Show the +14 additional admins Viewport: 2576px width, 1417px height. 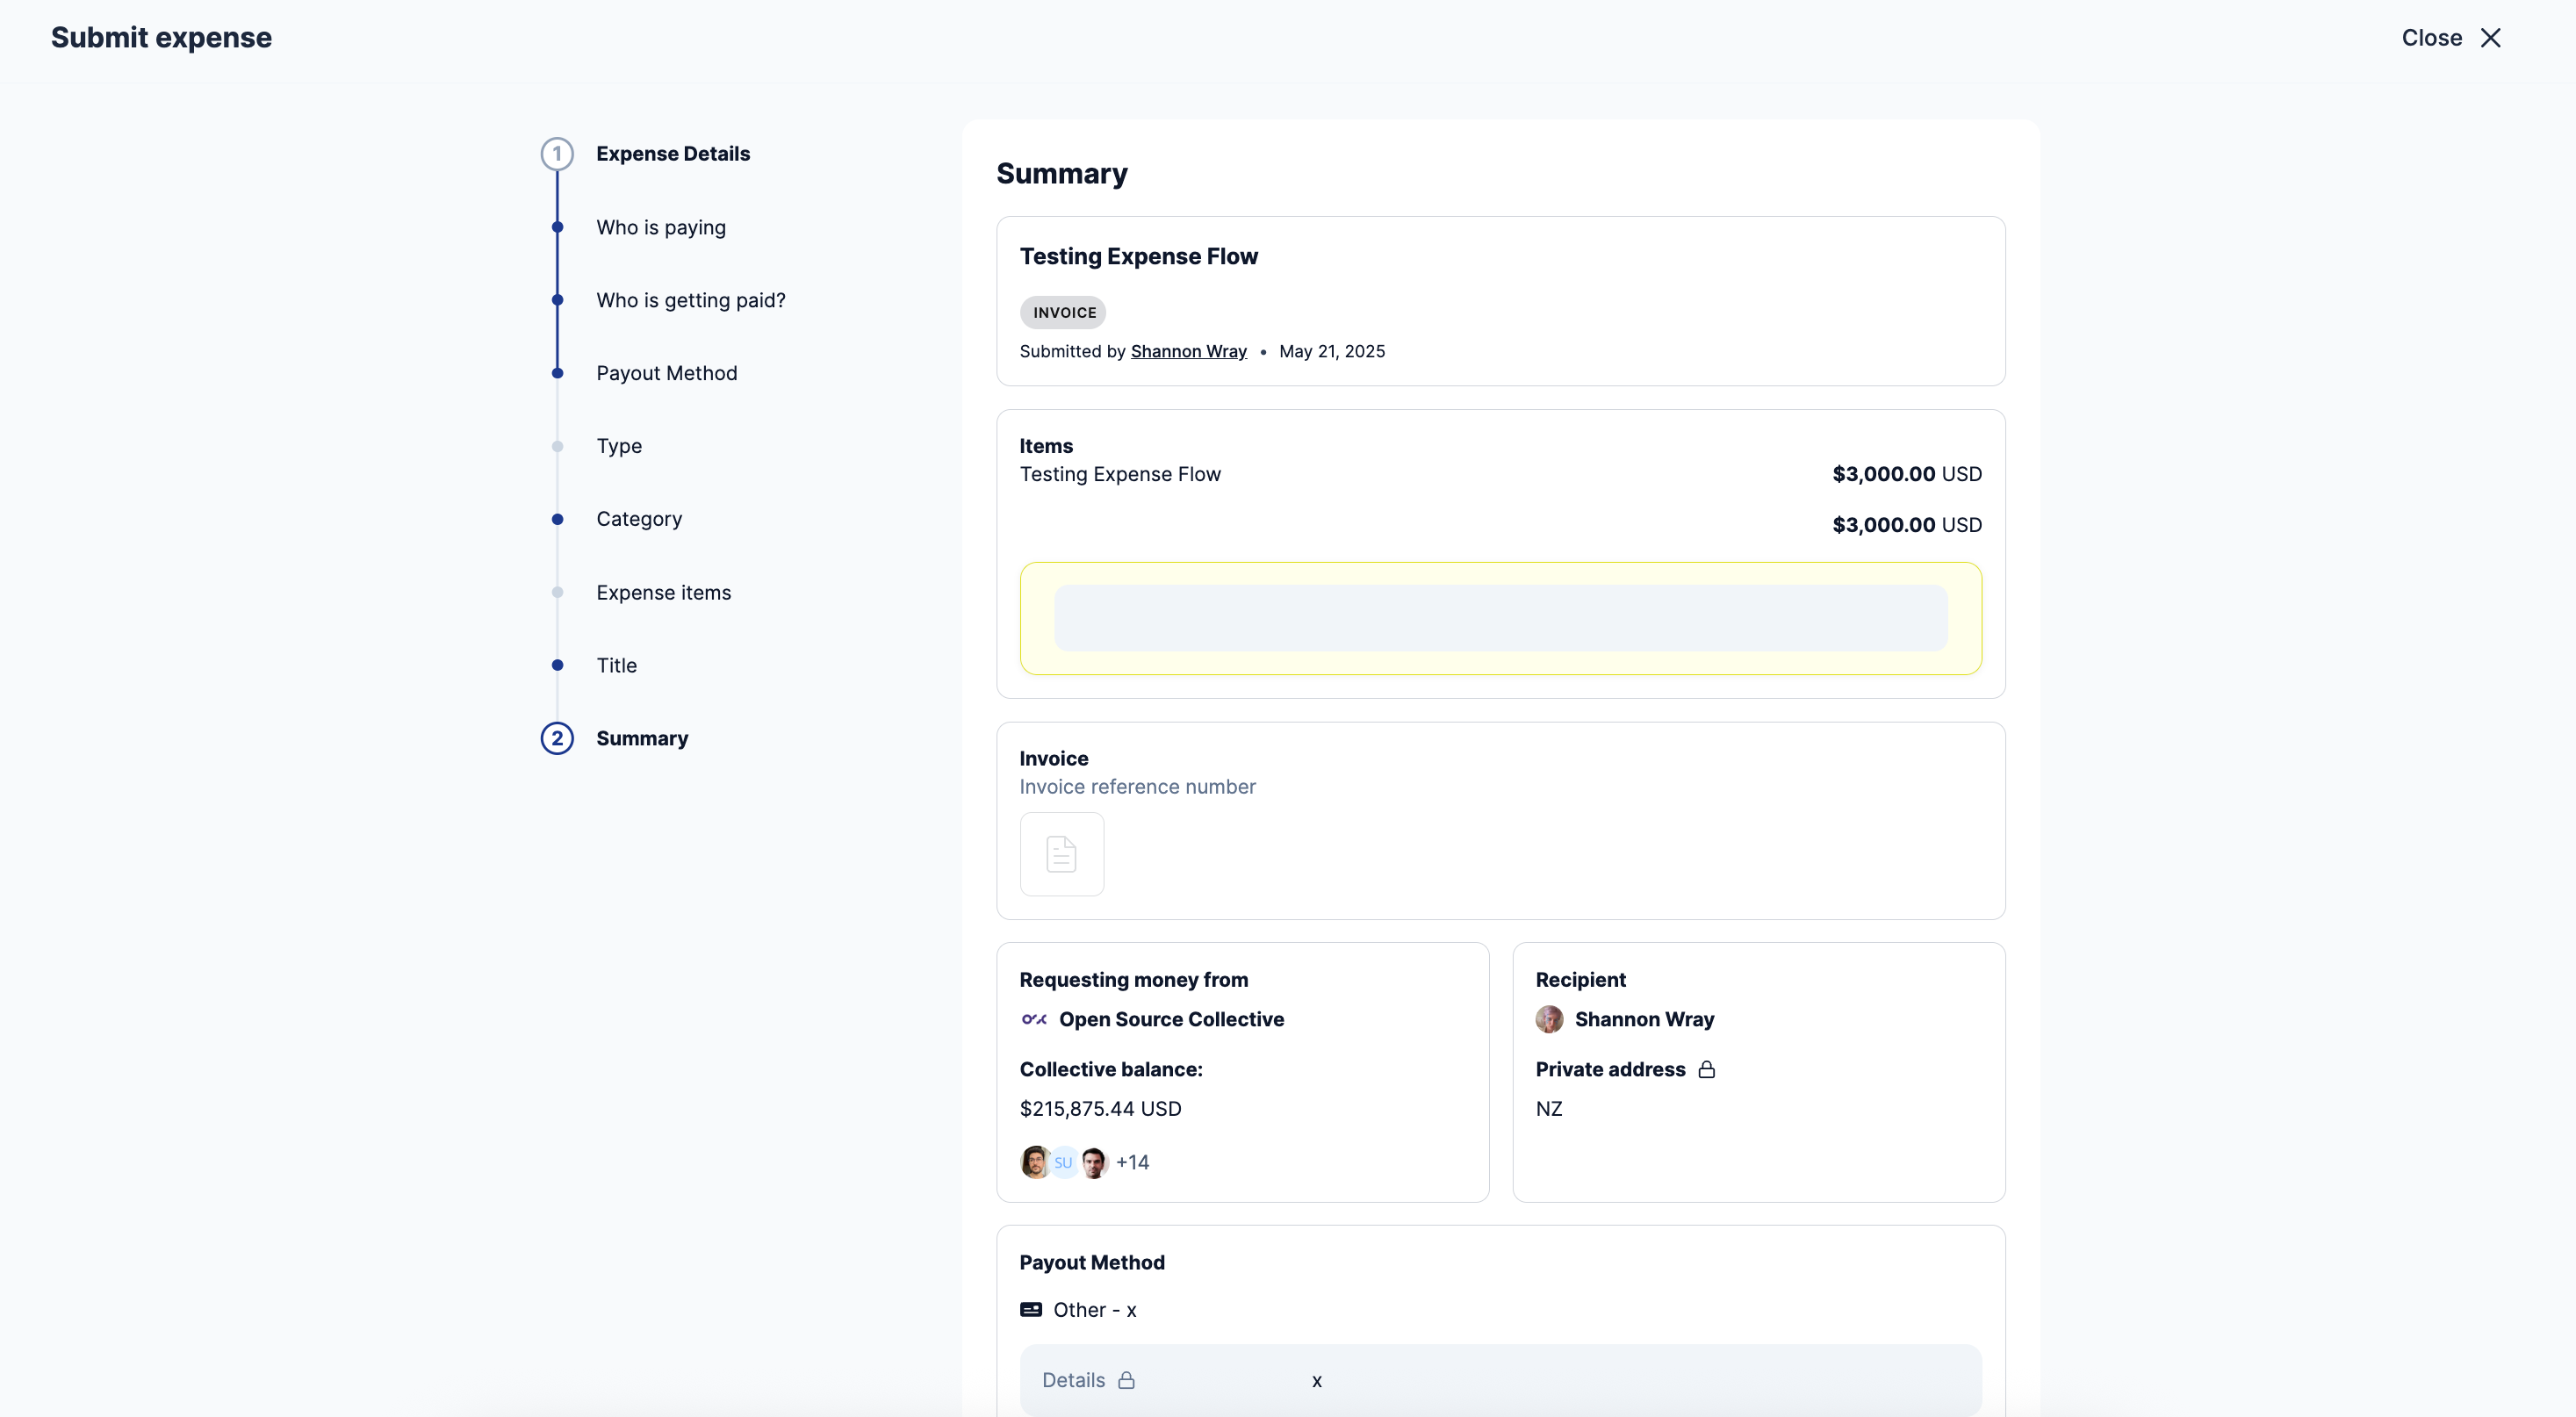[x=1132, y=1162]
